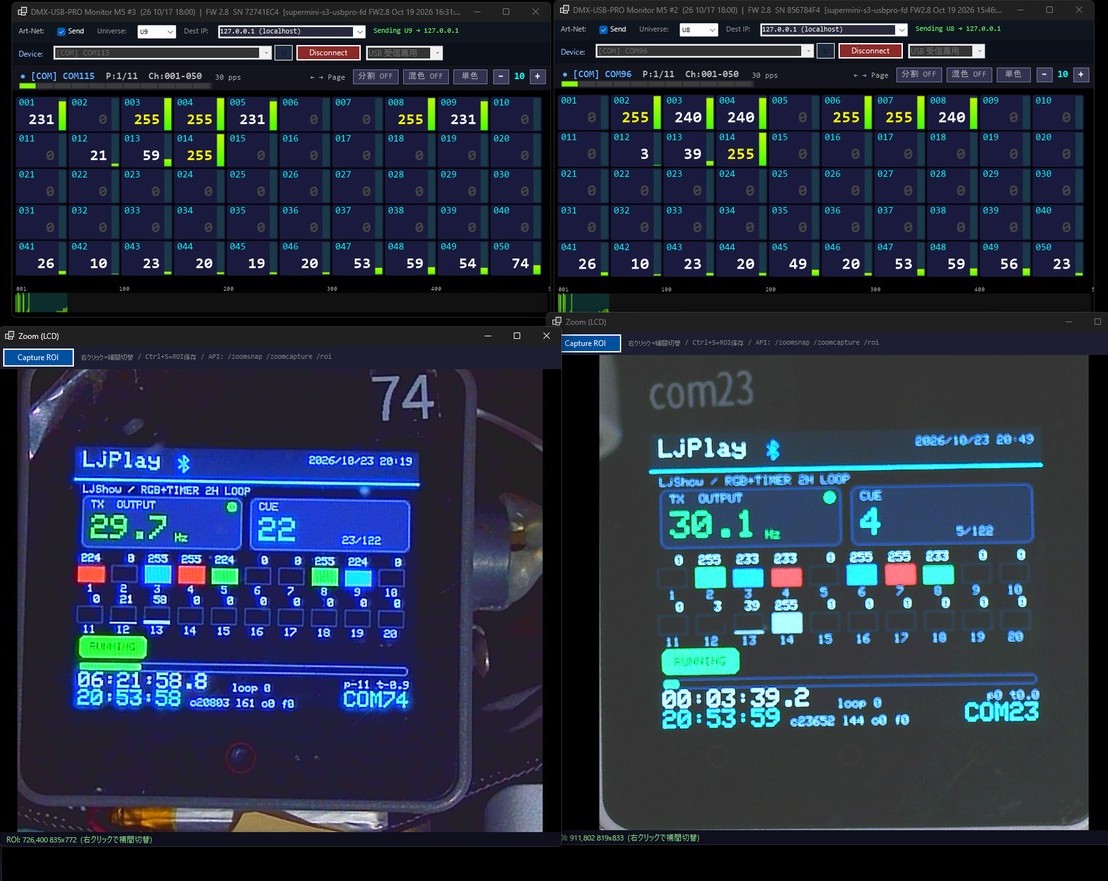
Task: Click "← → Page" label in Monitor #3
Action: 327,77
